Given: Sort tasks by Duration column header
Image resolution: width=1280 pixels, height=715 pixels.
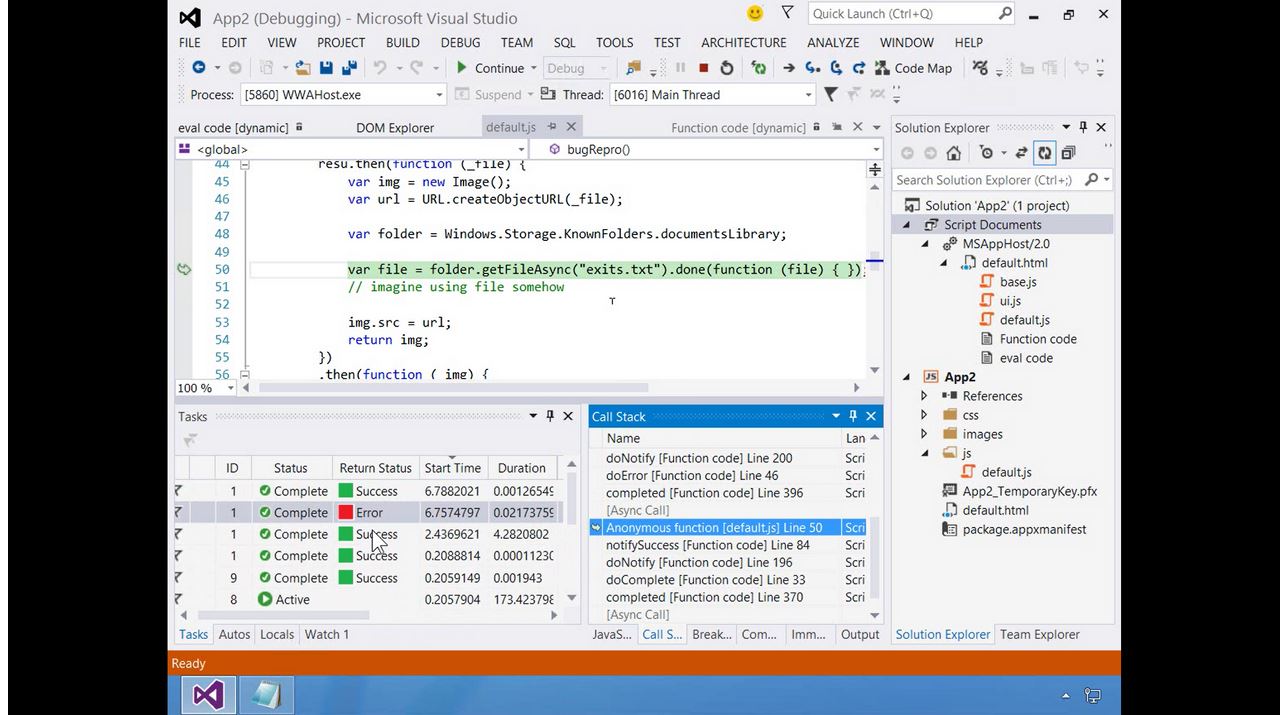Looking at the screenshot, I should (522, 468).
